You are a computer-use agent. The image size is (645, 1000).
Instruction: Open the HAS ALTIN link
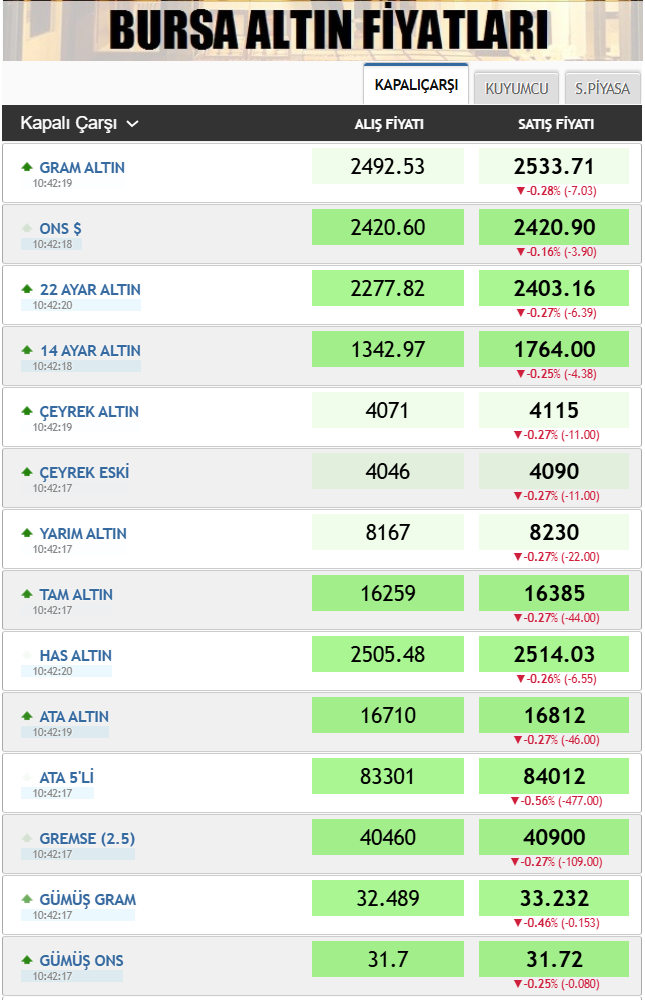coord(75,655)
